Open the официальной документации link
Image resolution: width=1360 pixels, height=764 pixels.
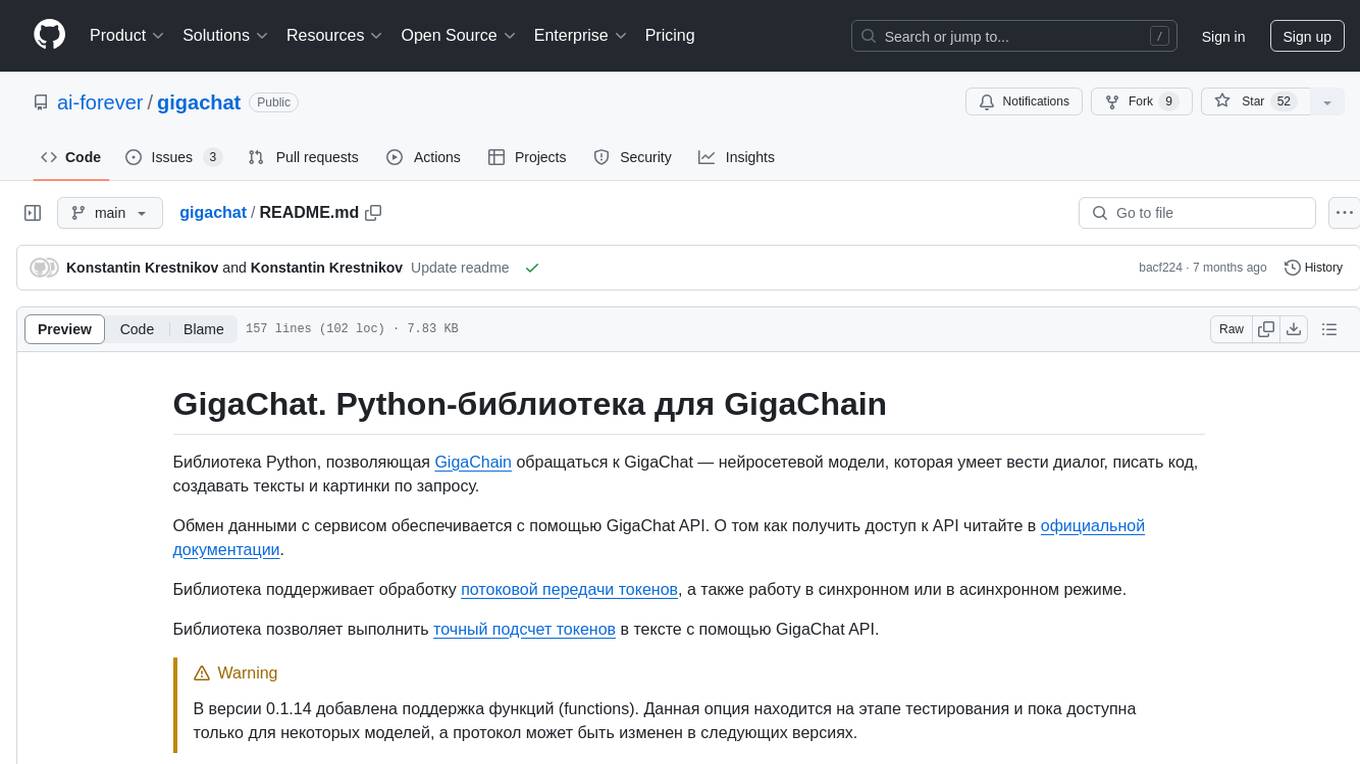(x=659, y=537)
